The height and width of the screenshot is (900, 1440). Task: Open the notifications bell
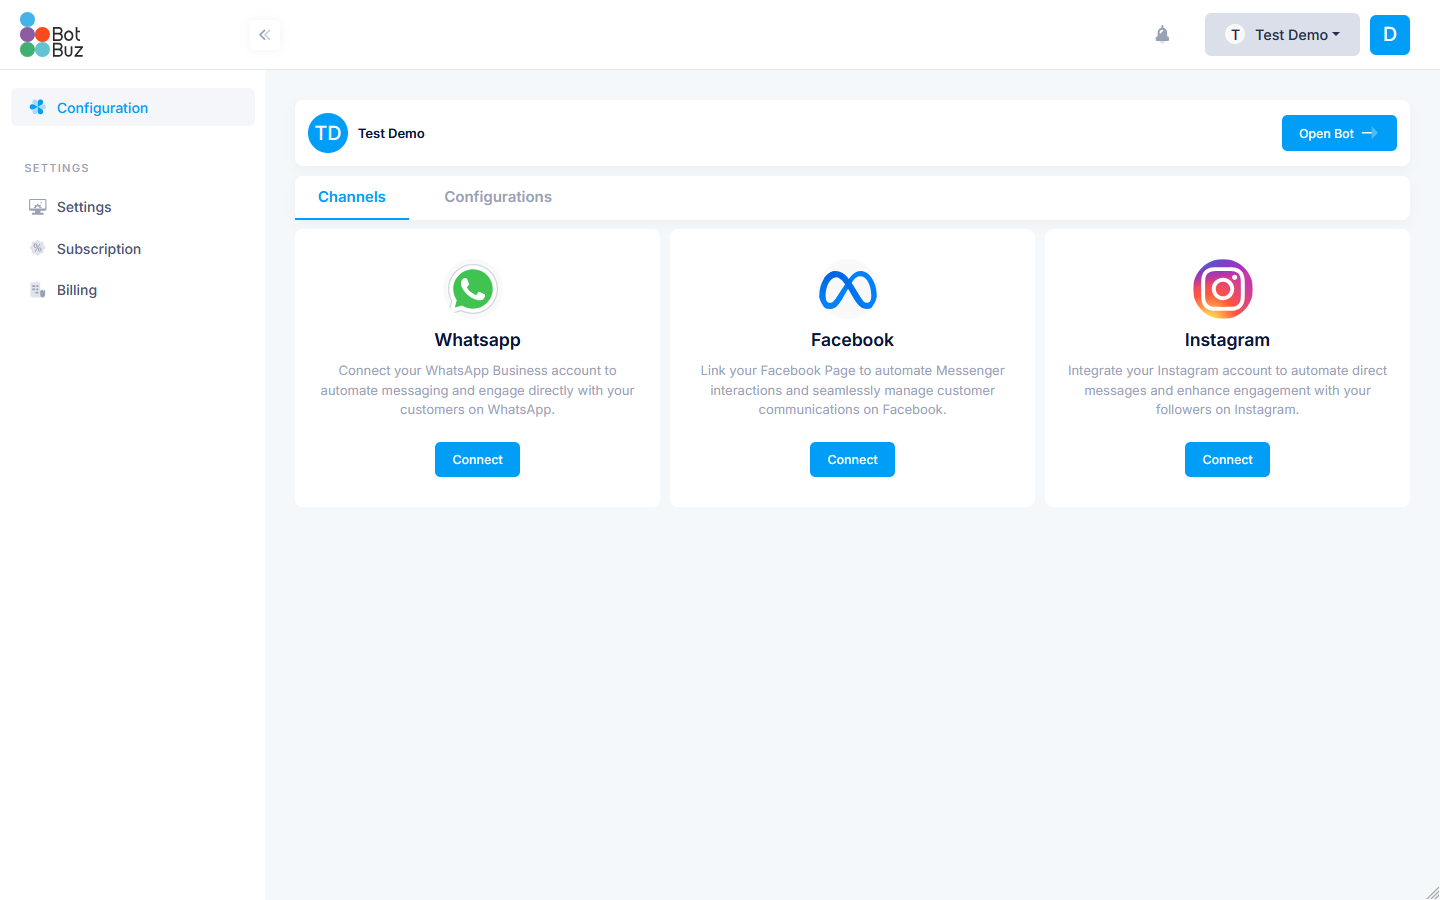(x=1162, y=35)
